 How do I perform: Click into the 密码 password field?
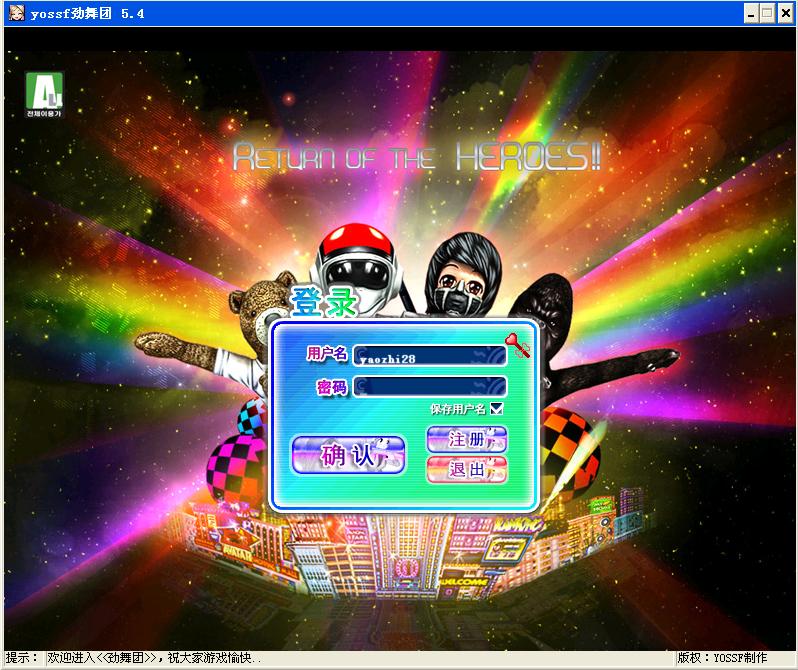click(x=430, y=385)
